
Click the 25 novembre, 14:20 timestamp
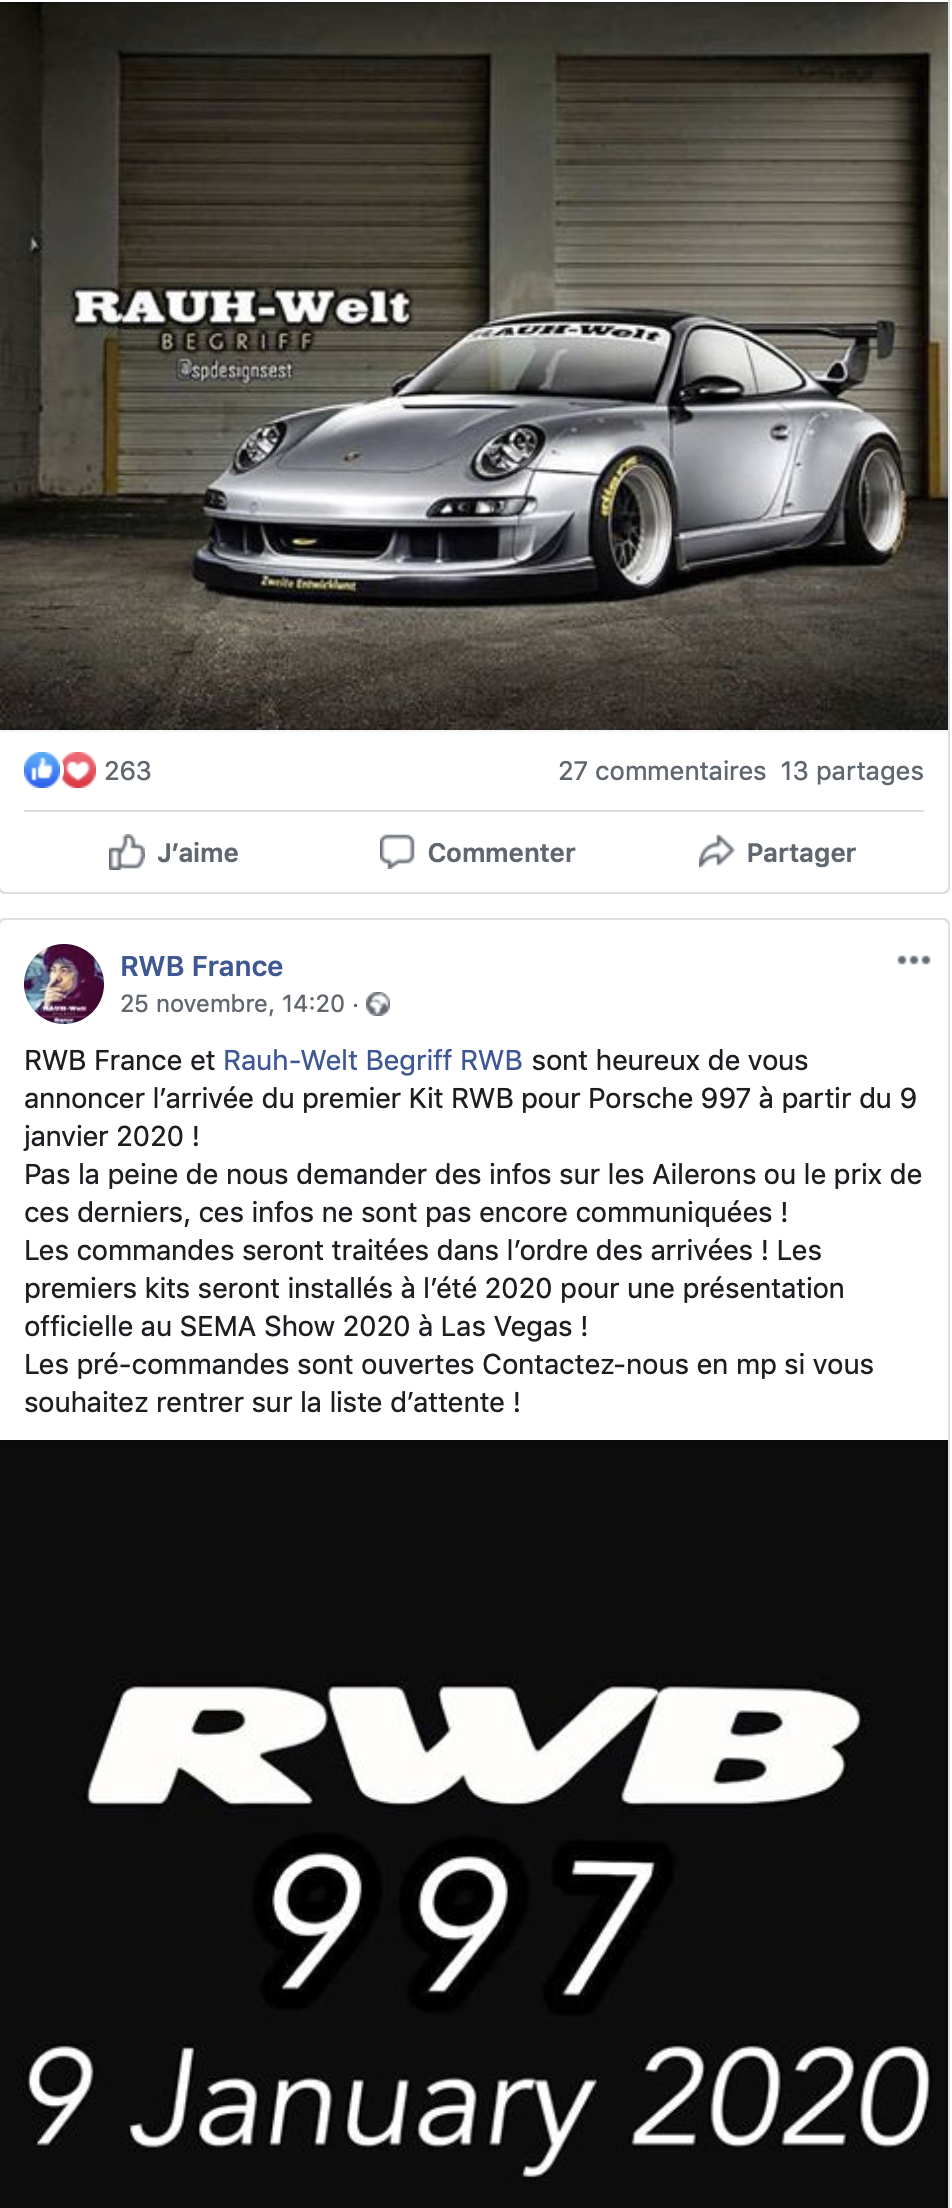tap(232, 1004)
